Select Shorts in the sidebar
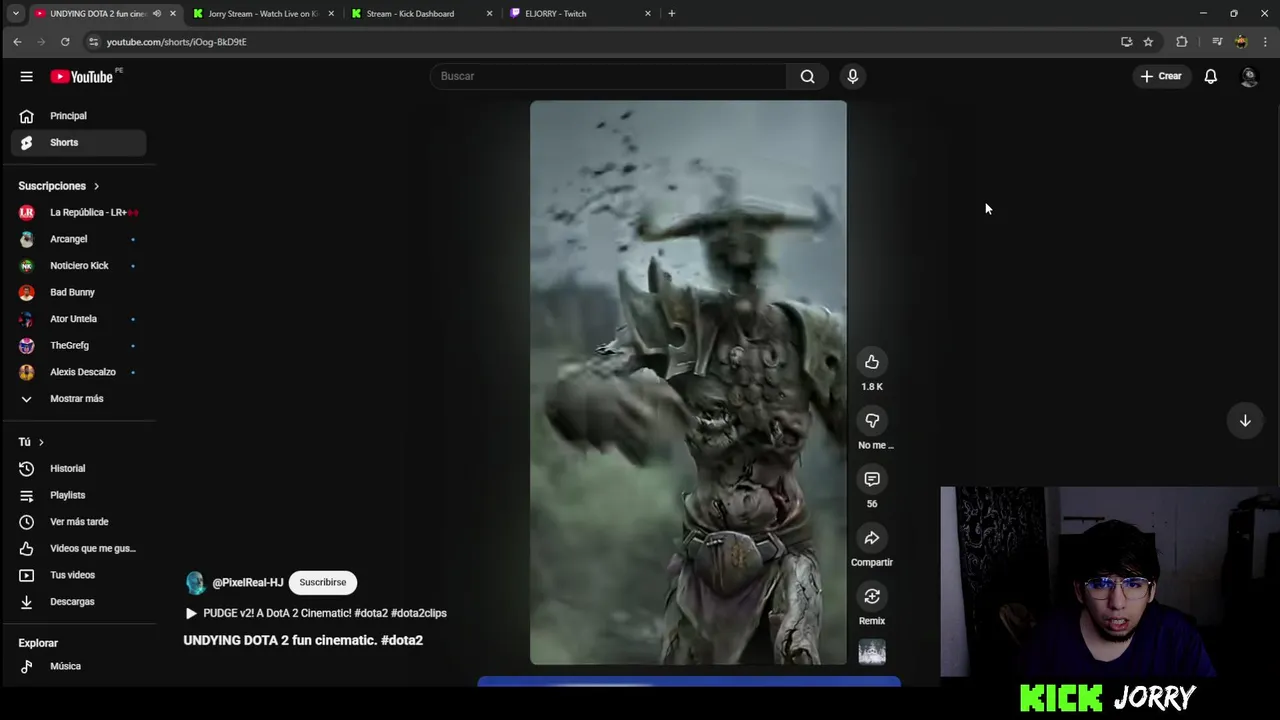The width and height of the screenshot is (1280, 720). (x=78, y=142)
